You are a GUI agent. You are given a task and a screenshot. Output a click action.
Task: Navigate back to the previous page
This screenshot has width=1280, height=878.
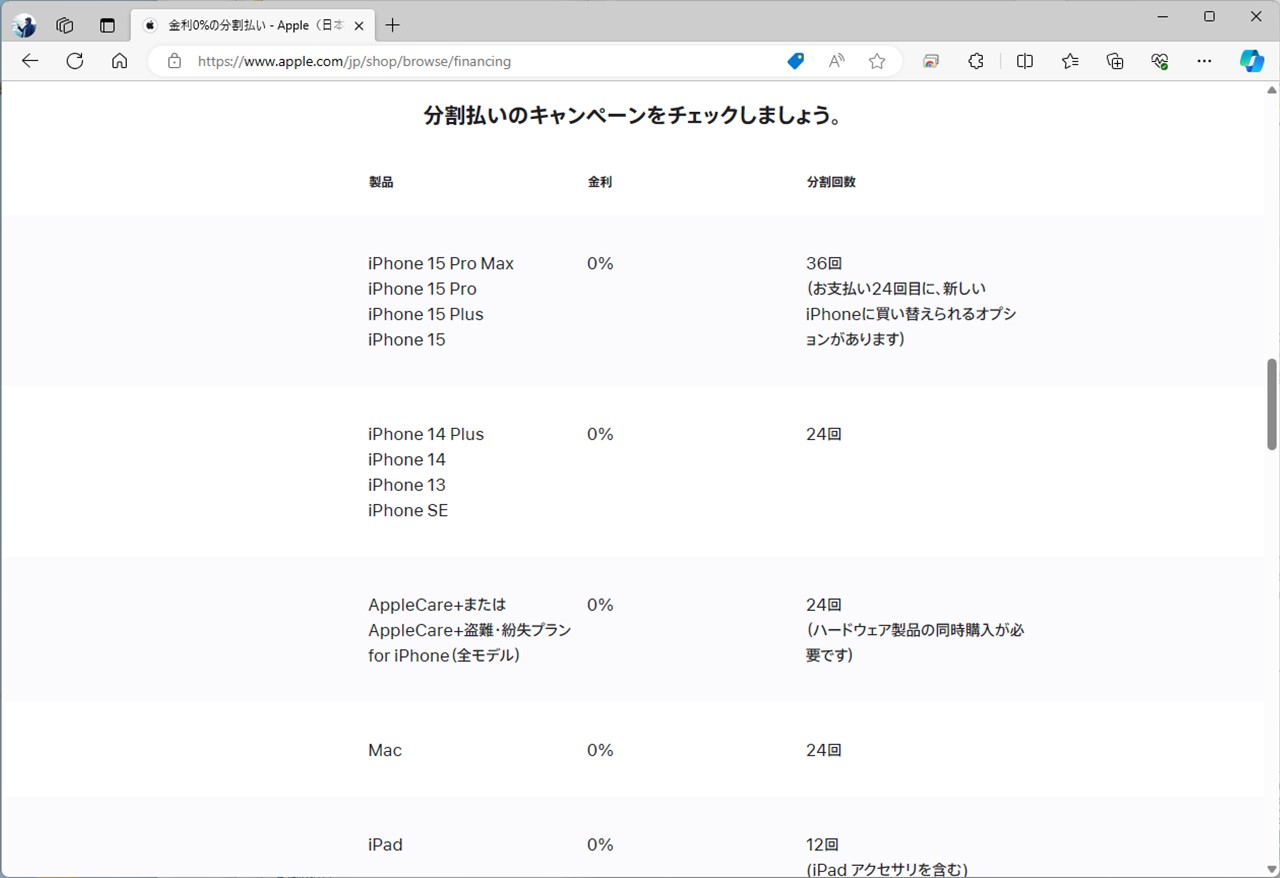click(x=29, y=61)
